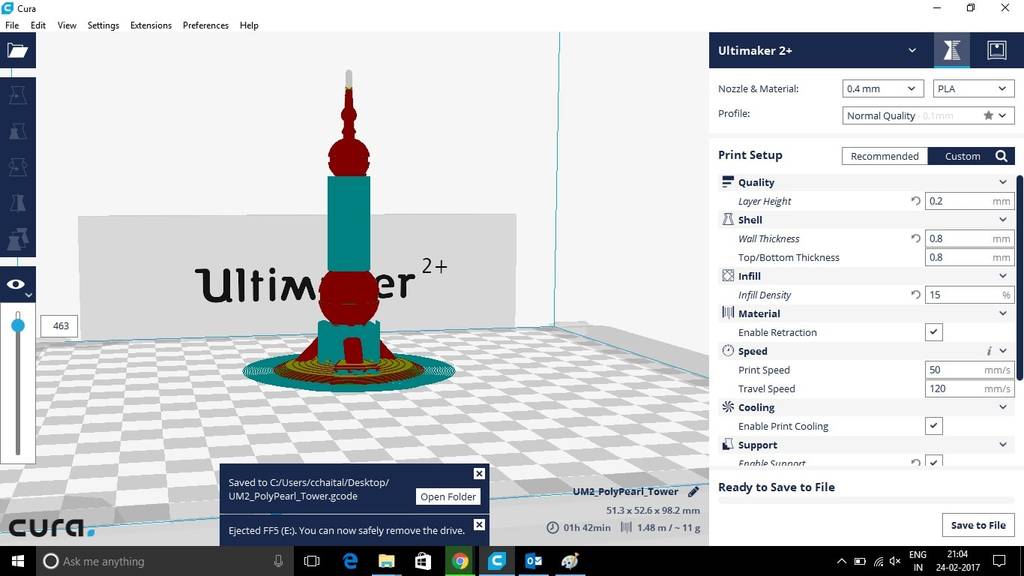Collapse the Support section chevron
This screenshot has height=576, width=1024.
point(1002,444)
